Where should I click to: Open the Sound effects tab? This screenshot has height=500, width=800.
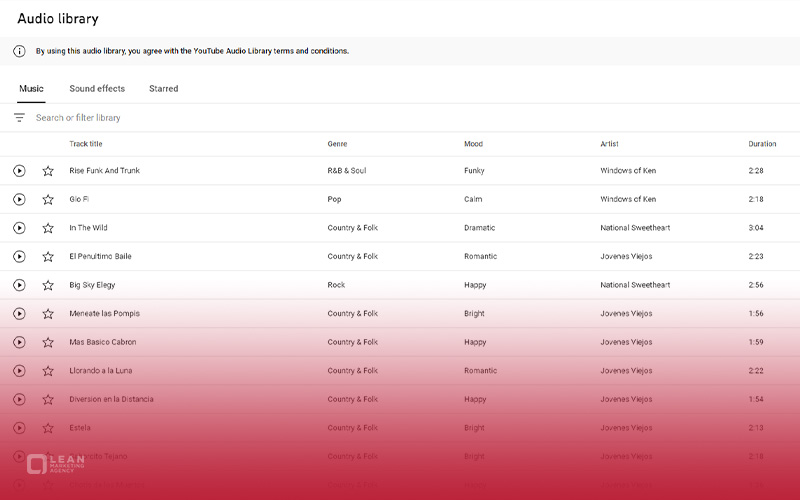click(x=97, y=88)
